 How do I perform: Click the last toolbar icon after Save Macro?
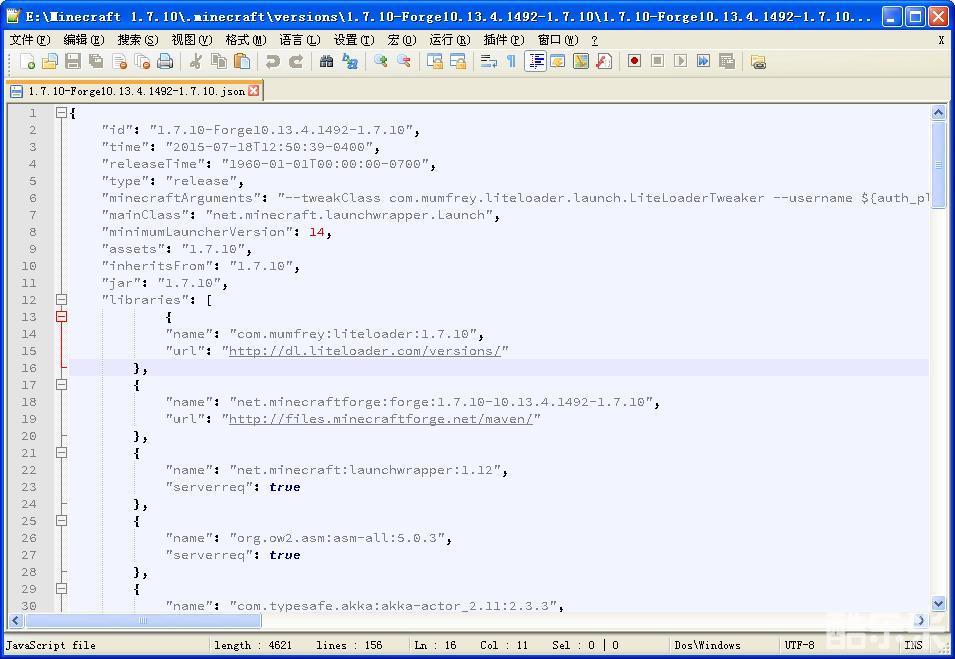click(x=758, y=62)
